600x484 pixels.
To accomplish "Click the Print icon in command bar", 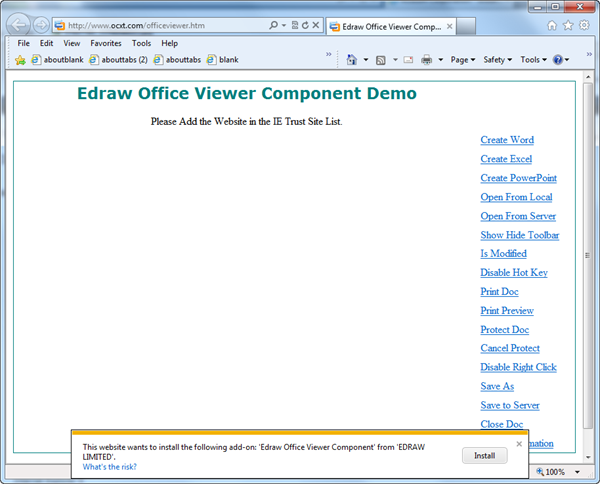I will (x=426, y=60).
